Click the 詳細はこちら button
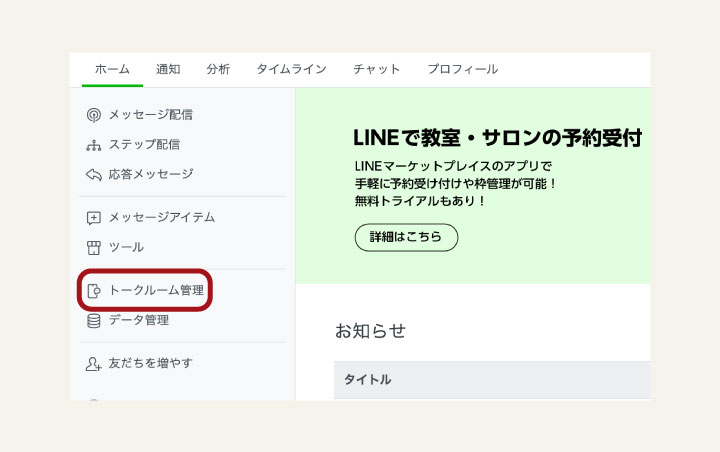 [406, 237]
